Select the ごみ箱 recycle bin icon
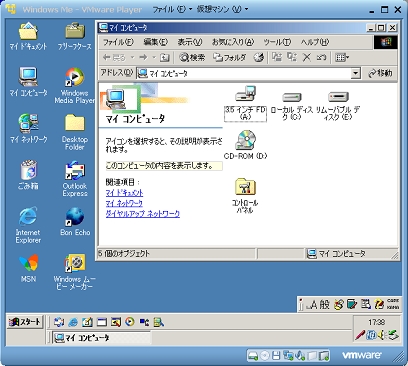The image size is (408, 366). click(28, 175)
